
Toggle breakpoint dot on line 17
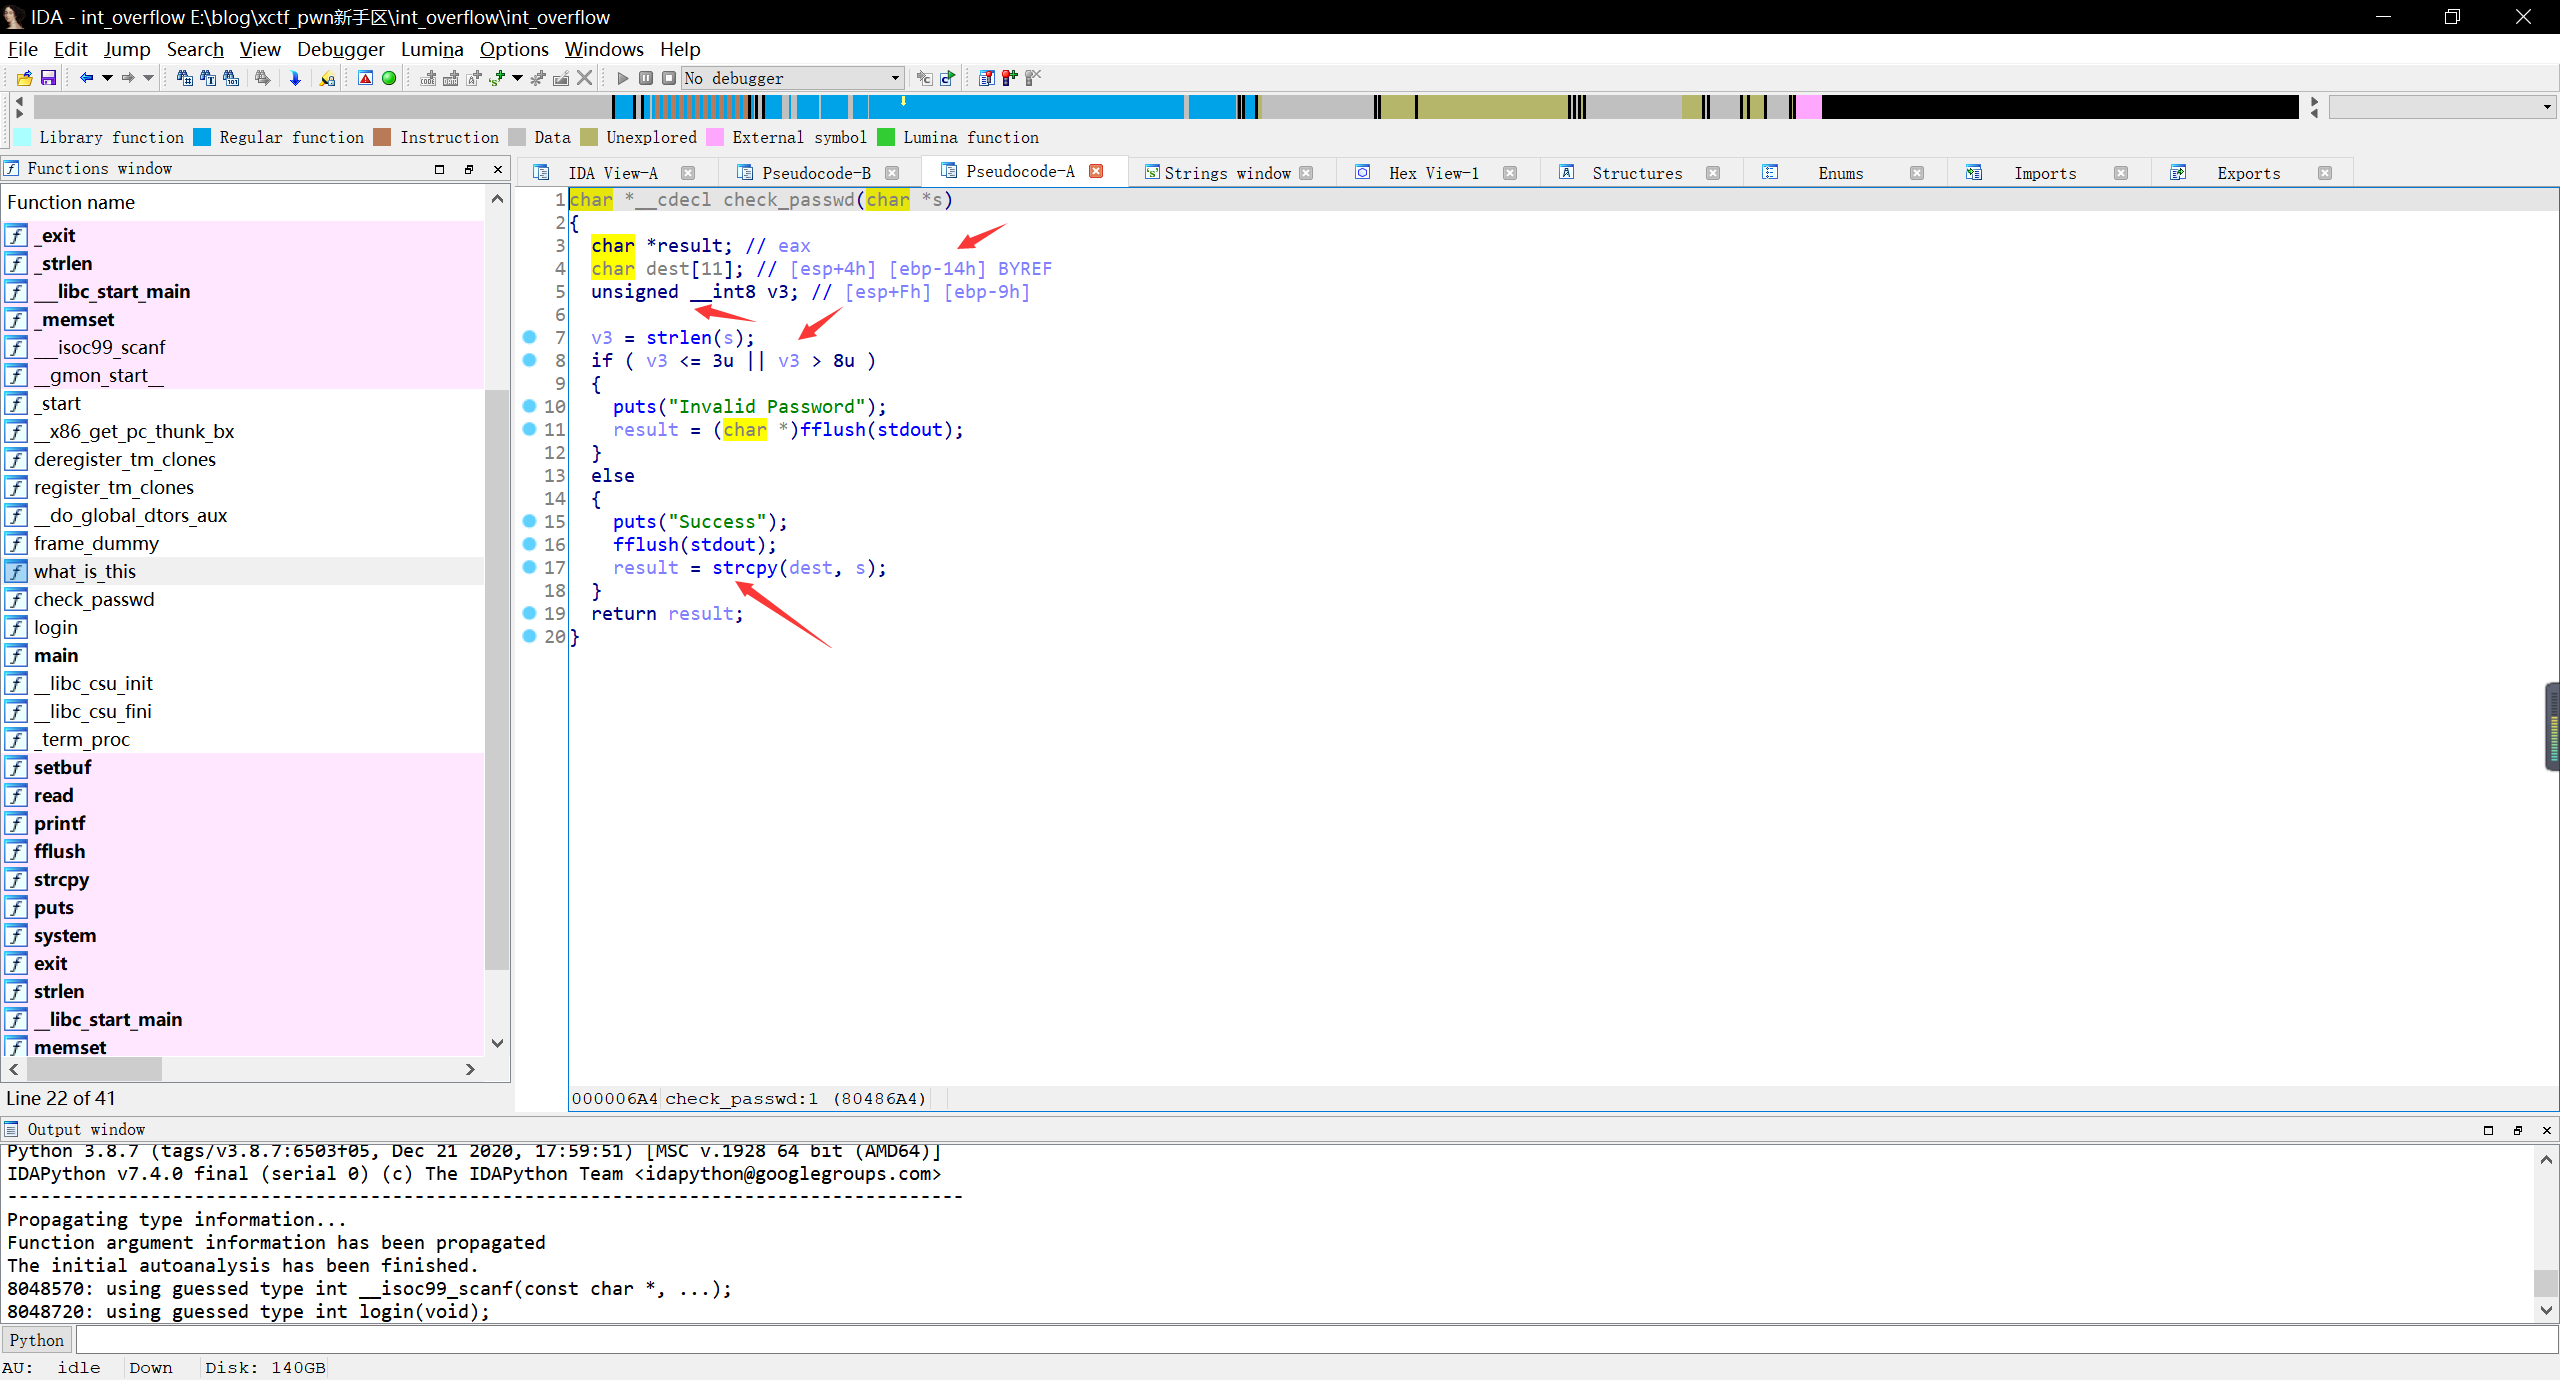tap(530, 567)
